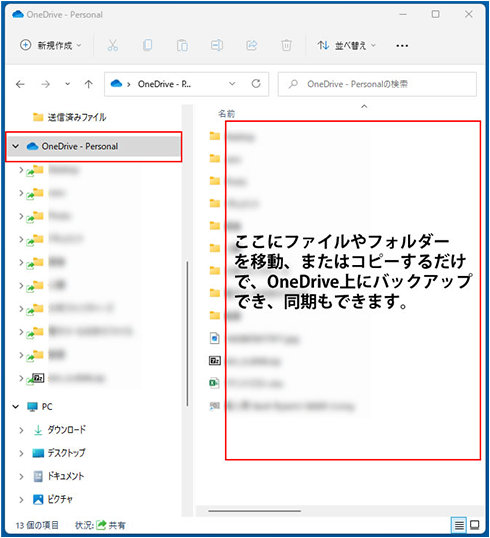The width and height of the screenshot is (490, 538).
Task: Open the 並べ替え sort dropdown
Action: pos(347,45)
